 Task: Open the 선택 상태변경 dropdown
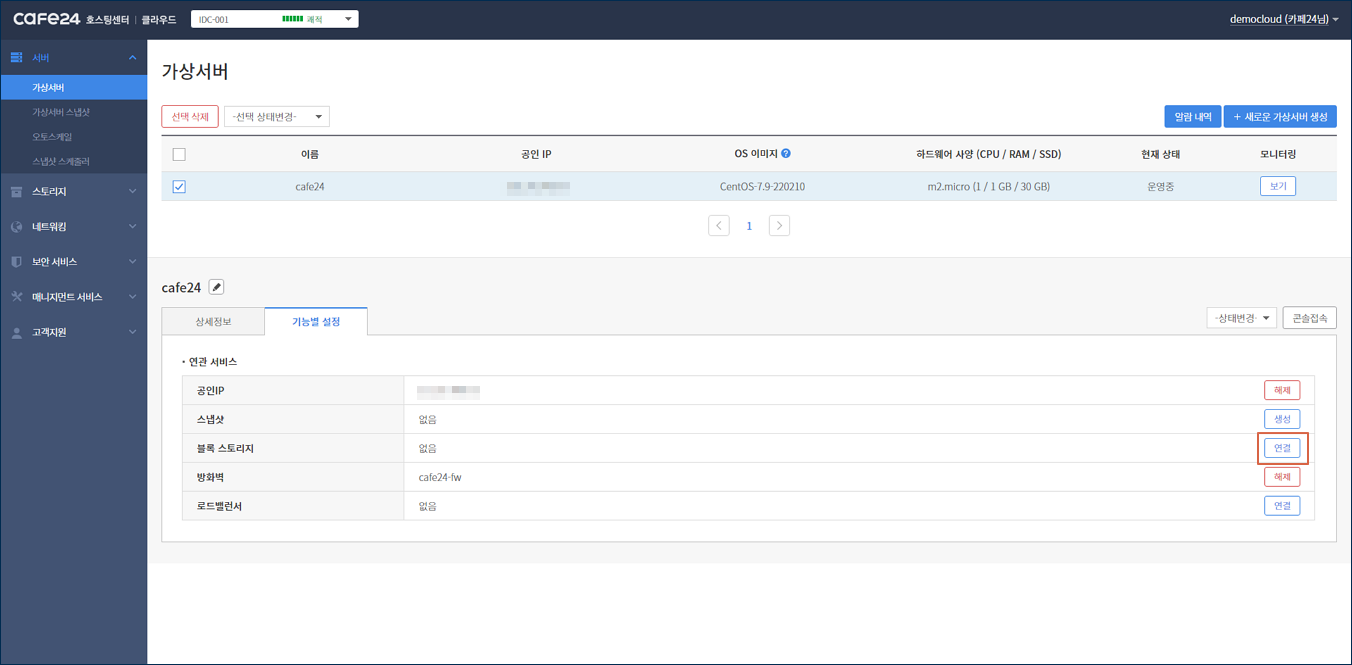(277, 117)
